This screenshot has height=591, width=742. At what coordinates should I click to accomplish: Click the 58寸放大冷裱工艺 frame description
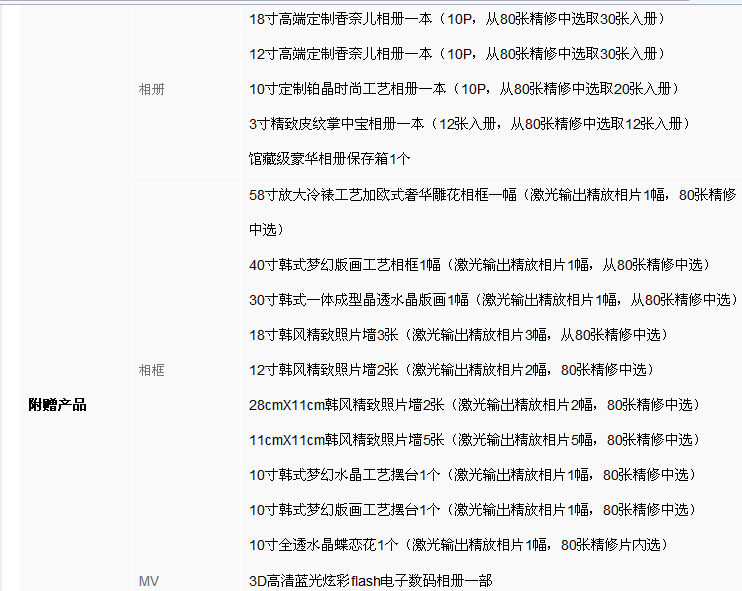click(493, 212)
